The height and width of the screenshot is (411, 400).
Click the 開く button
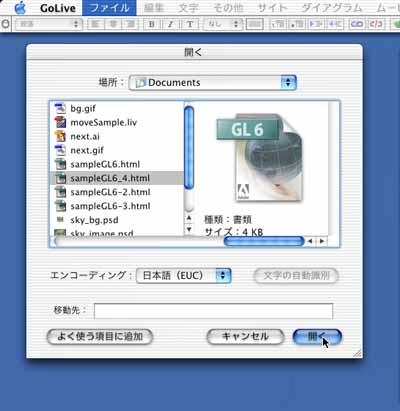[x=317, y=337]
